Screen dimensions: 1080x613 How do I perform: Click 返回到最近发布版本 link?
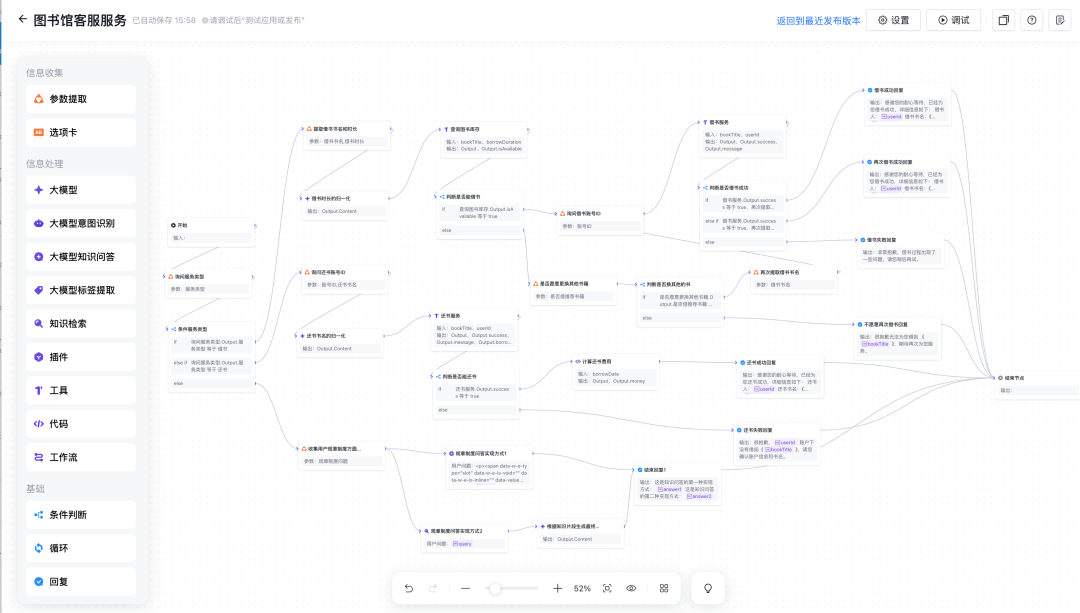(818, 20)
